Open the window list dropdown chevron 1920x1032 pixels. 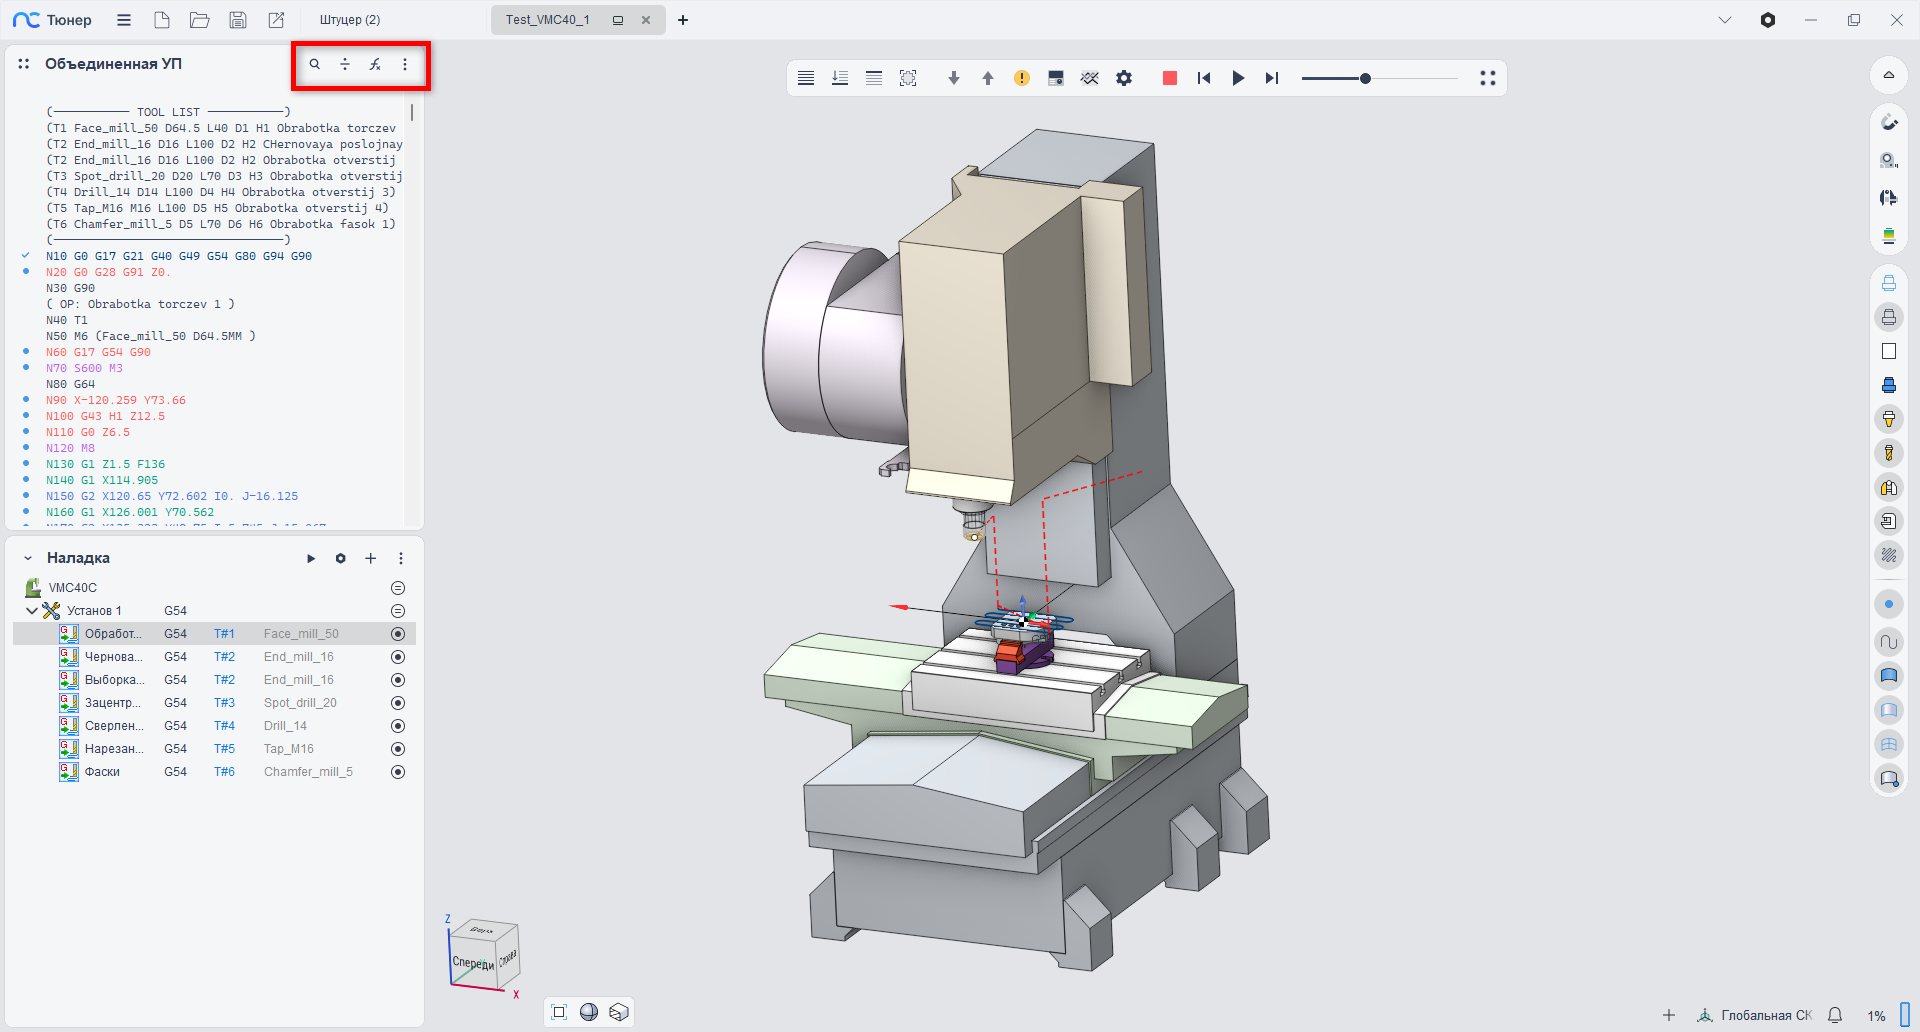(1725, 20)
